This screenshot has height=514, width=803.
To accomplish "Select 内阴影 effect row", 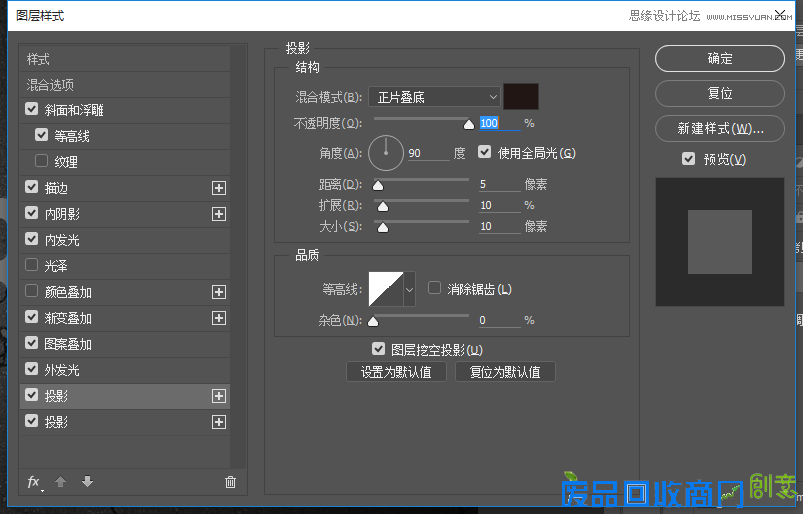I will [x=125, y=214].
